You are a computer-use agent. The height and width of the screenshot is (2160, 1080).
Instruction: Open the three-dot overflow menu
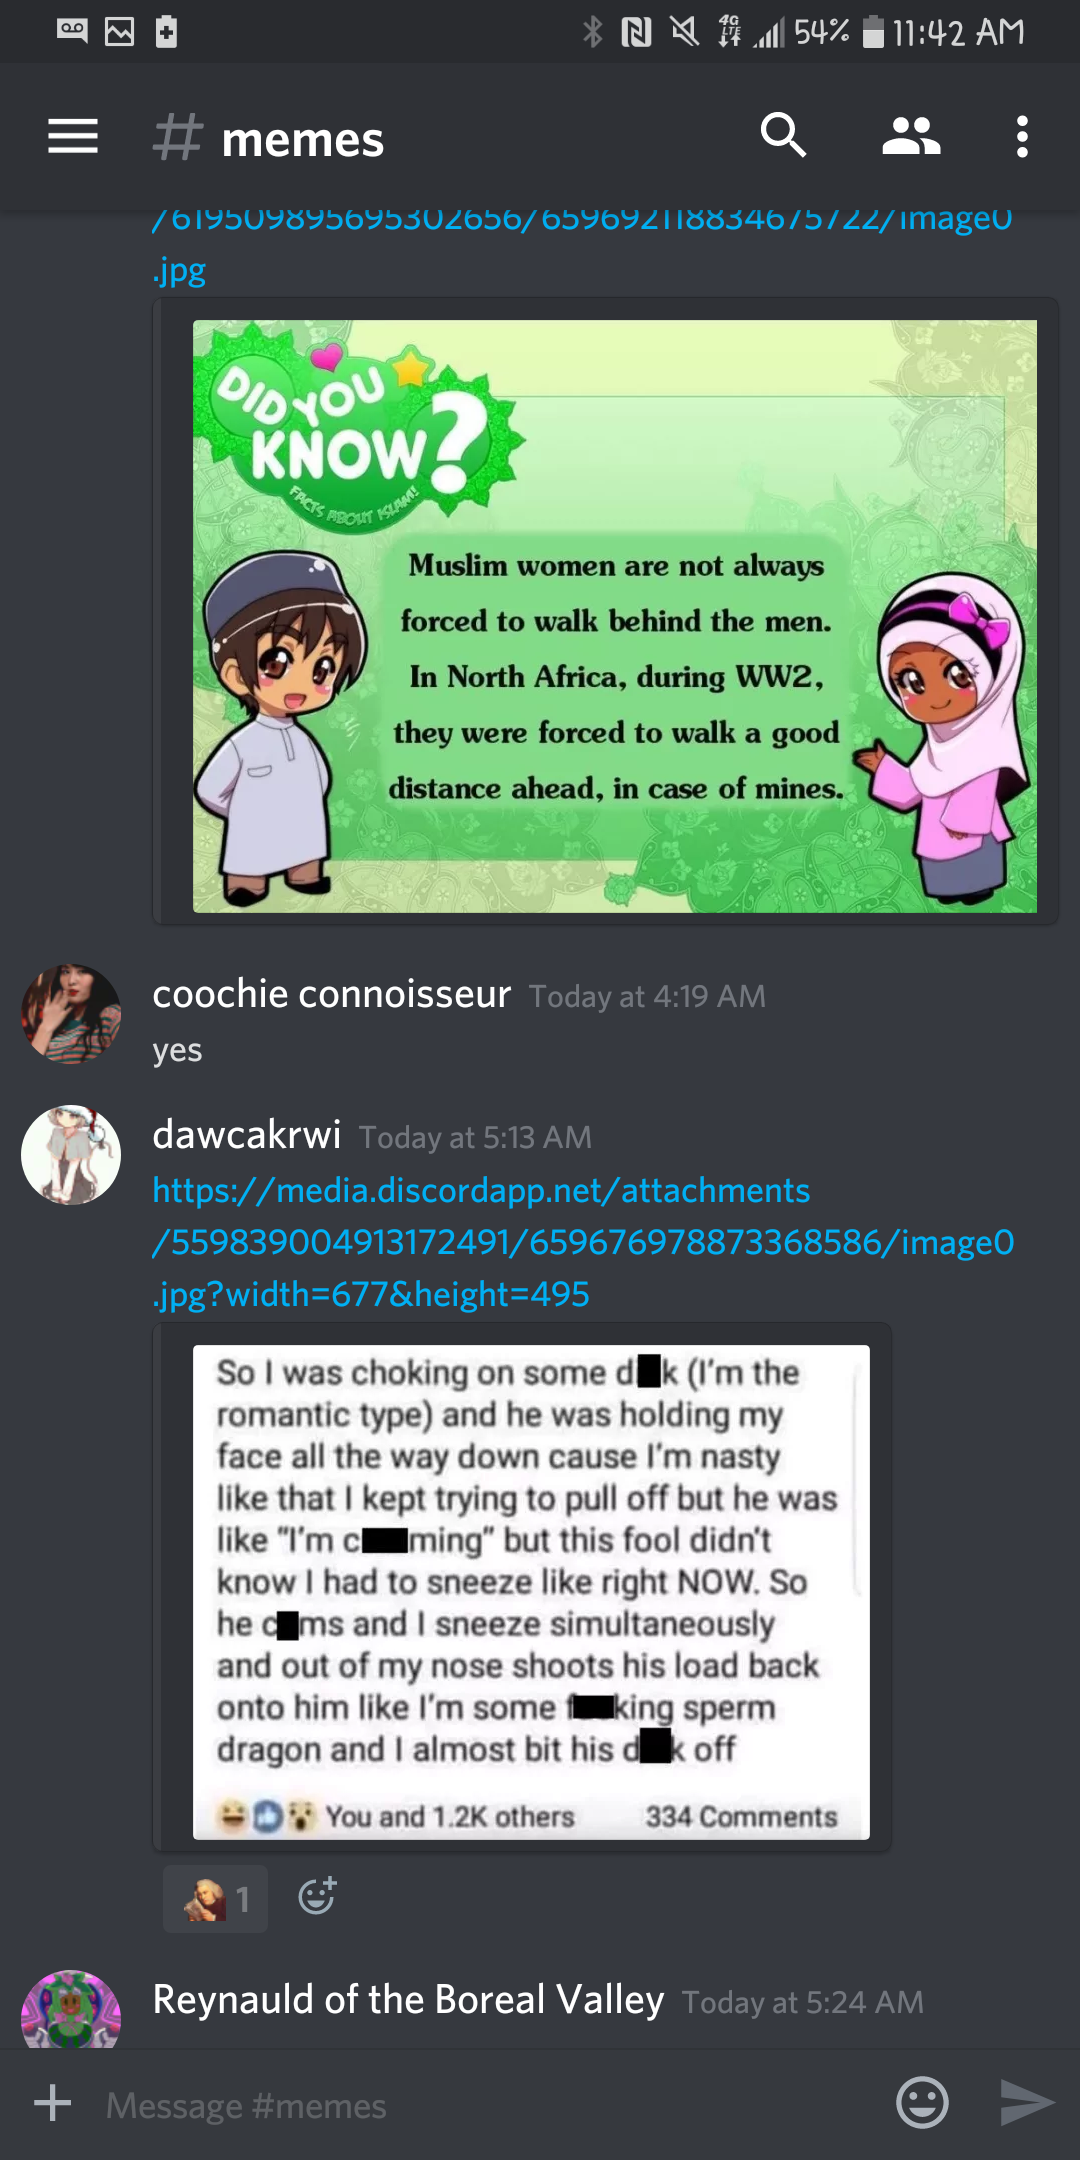pos(1022,137)
